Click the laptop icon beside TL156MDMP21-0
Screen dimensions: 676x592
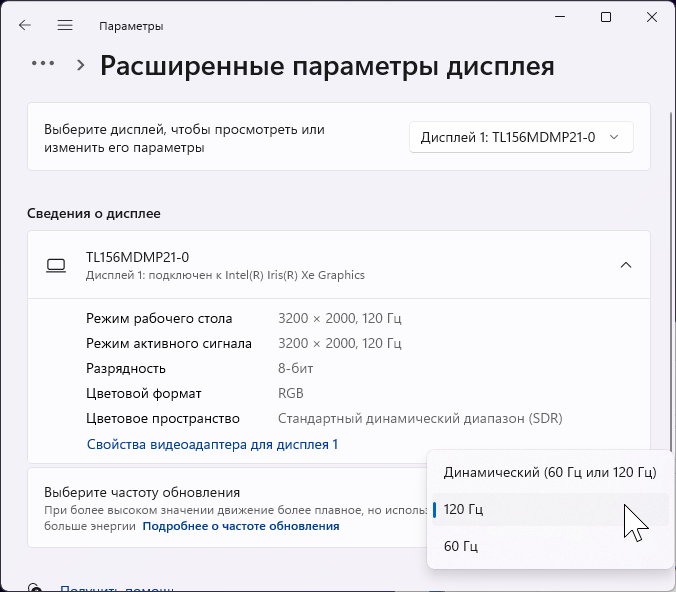pos(56,265)
